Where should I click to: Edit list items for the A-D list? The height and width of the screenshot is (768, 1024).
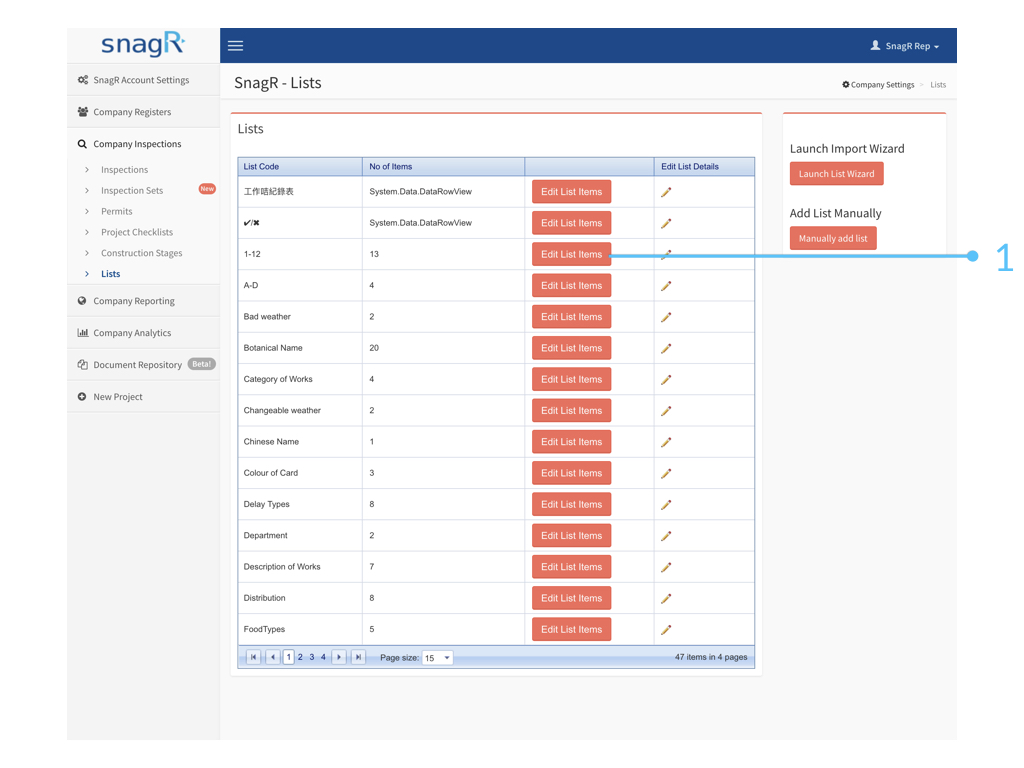tap(571, 286)
